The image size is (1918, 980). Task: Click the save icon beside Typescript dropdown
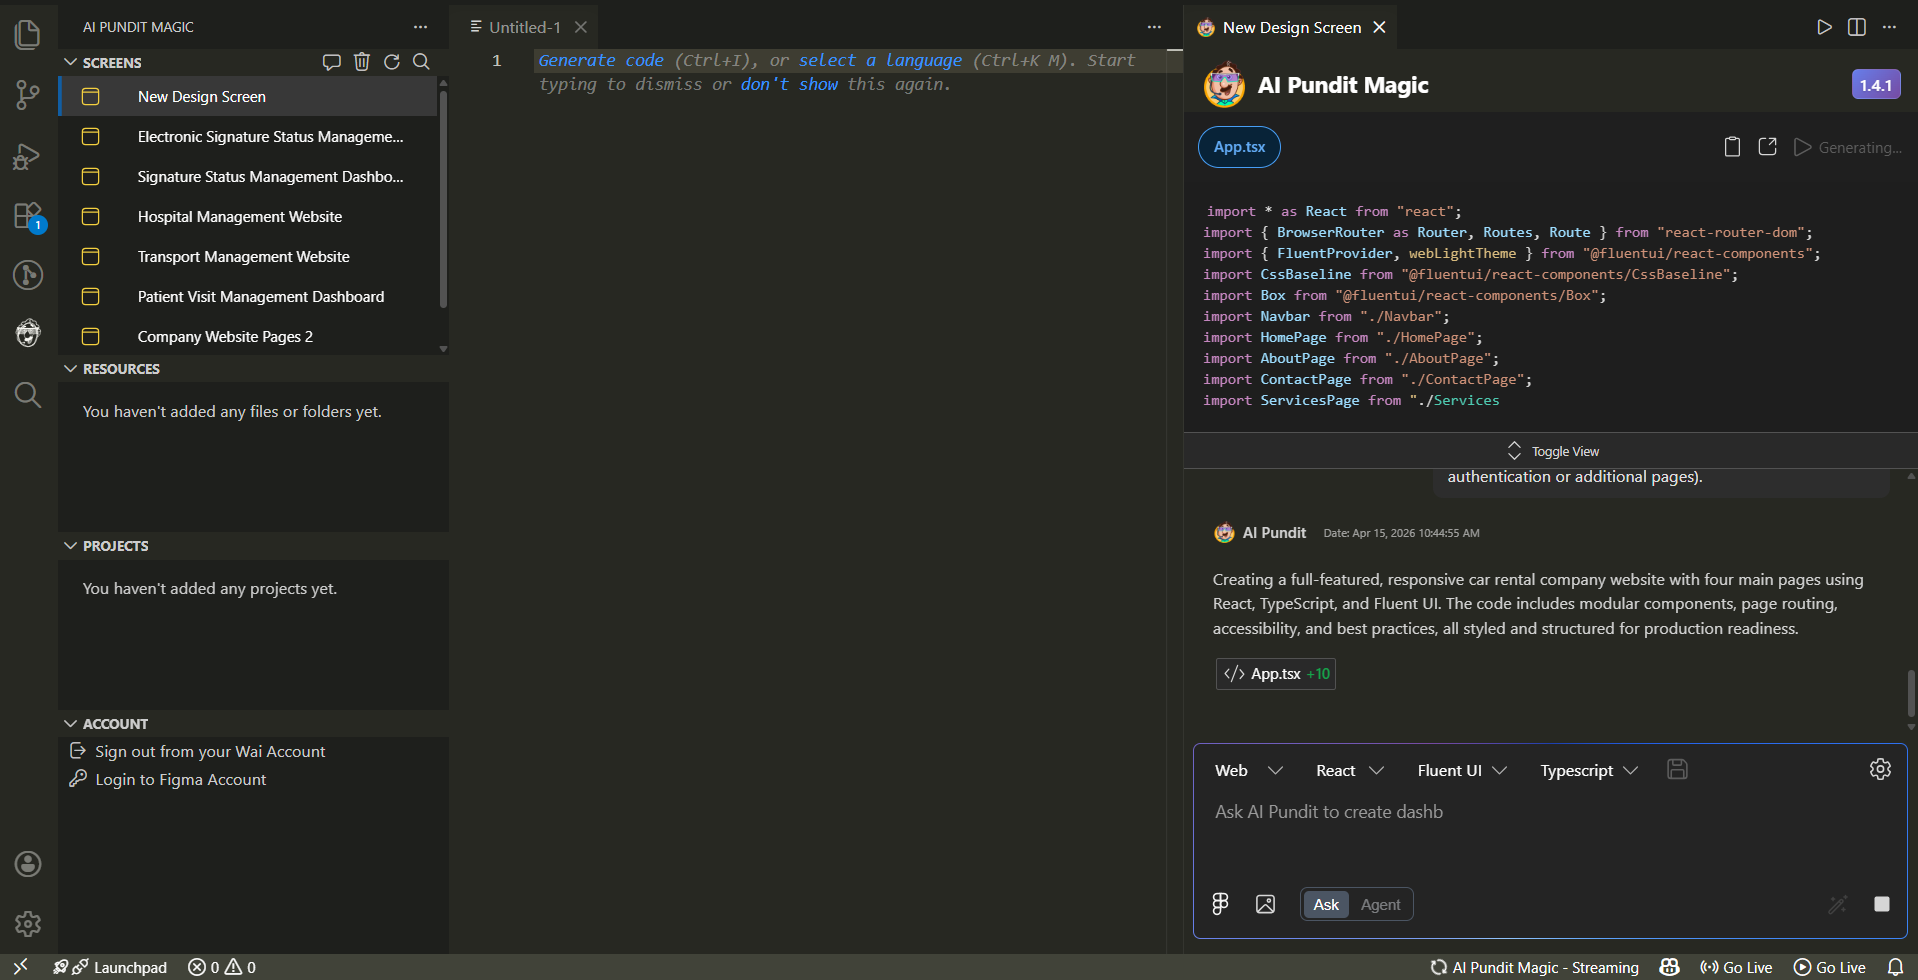tap(1678, 769)
